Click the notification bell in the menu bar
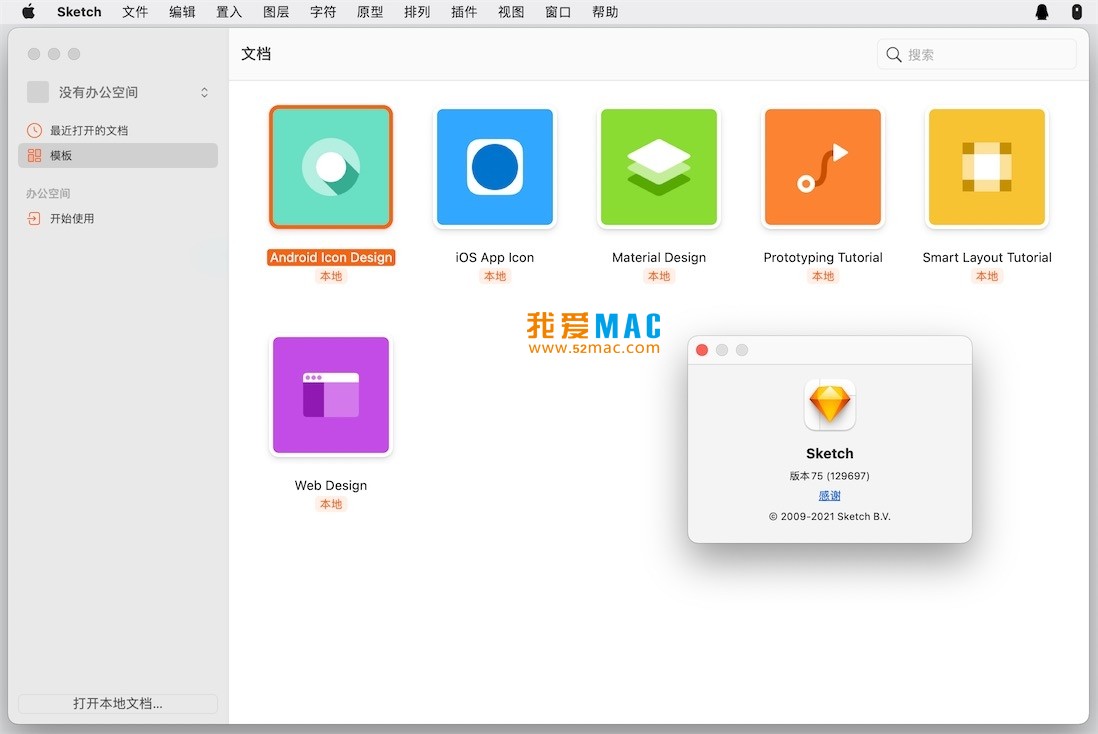 (1041, 12)
